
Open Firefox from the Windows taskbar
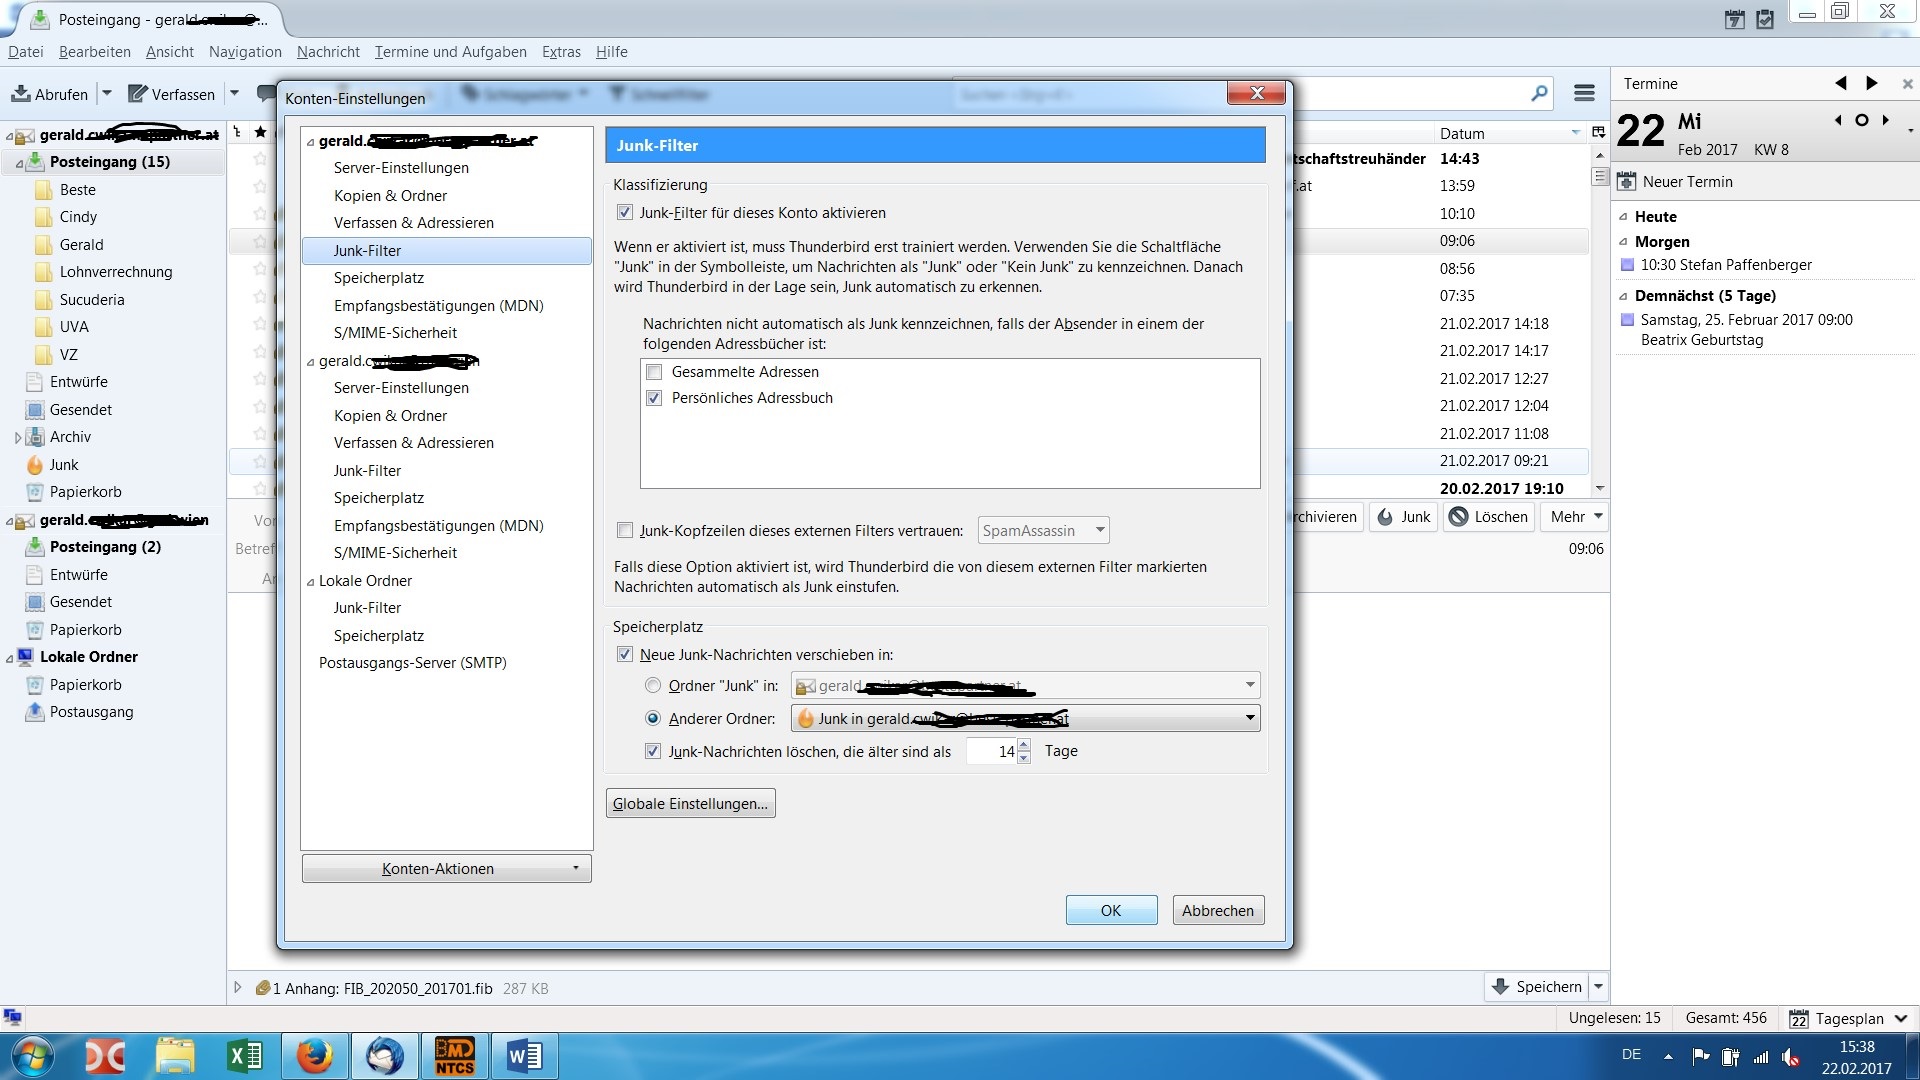click(x=314, y=1056)
